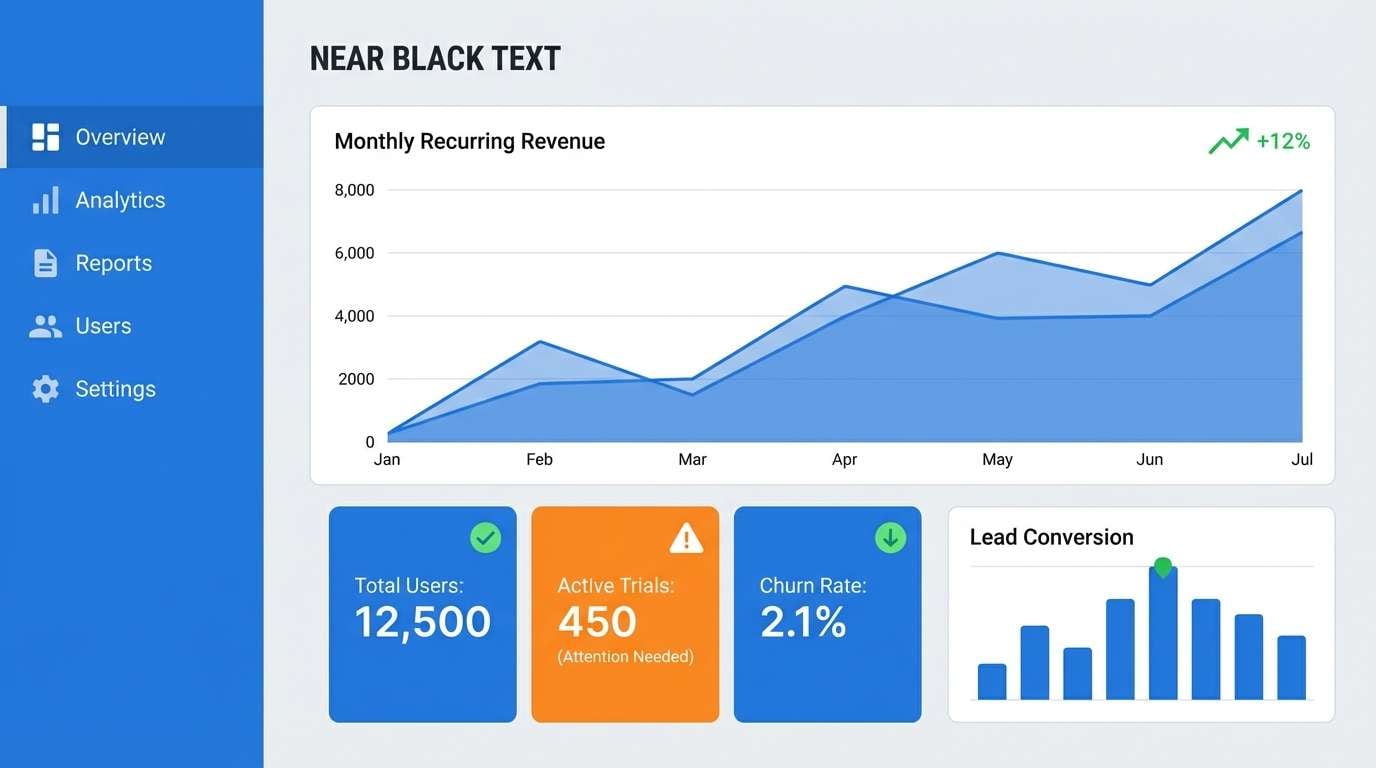Select the Overview dashboard icon
Viewport: 1376px width, 768px height.
coord(45,136)
